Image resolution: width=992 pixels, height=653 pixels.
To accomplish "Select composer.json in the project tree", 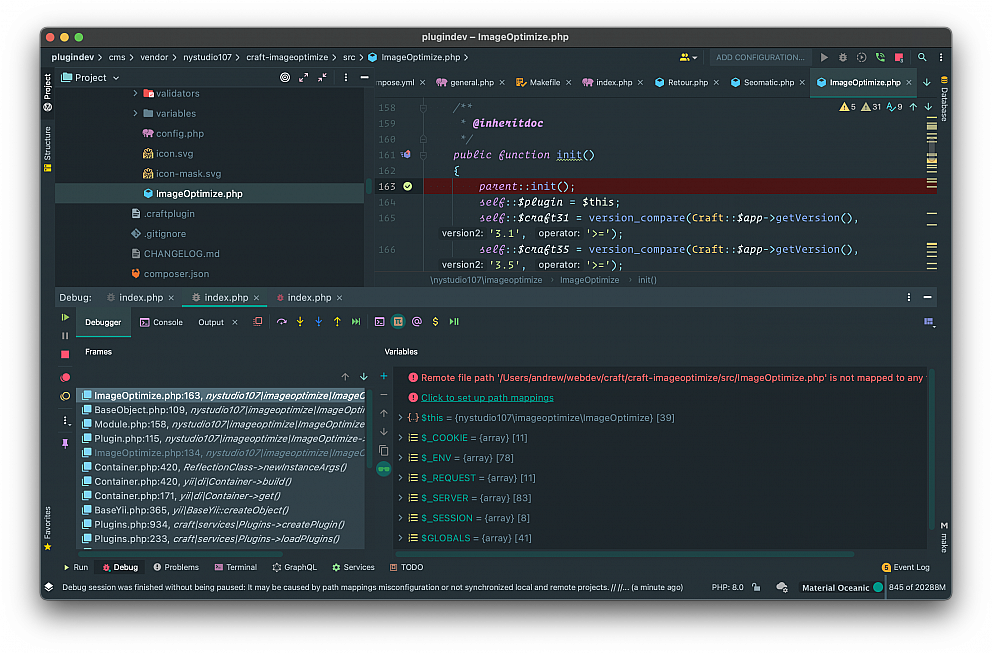I will click(176, 273).
